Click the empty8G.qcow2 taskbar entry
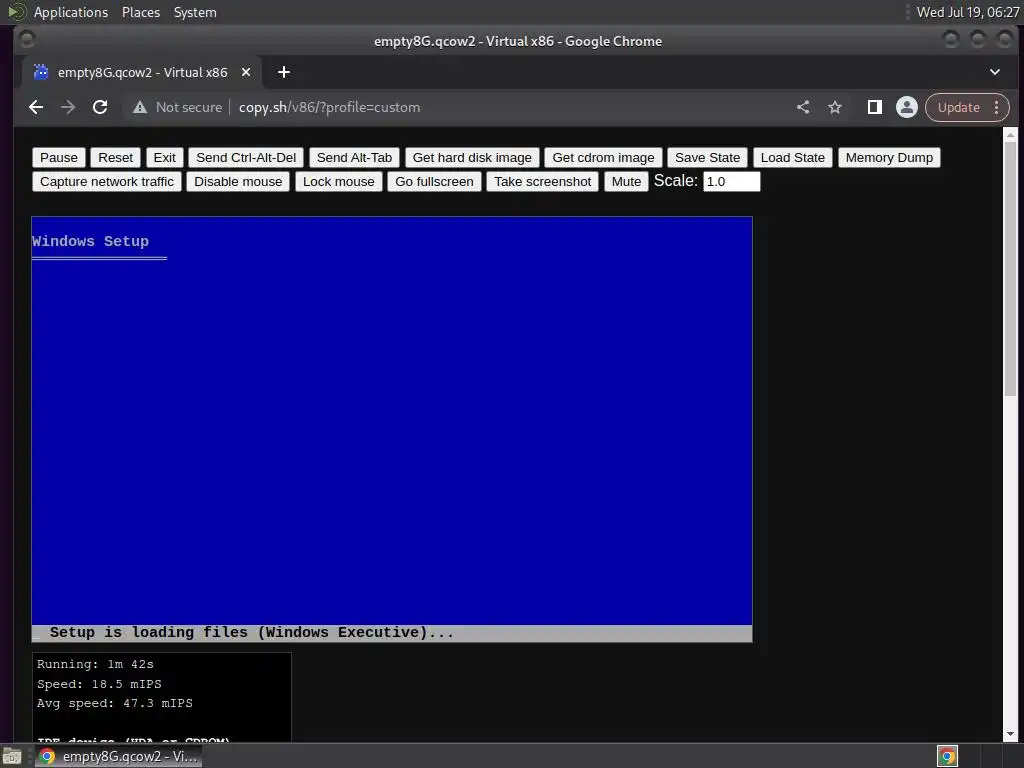 [x=119, y=756]
